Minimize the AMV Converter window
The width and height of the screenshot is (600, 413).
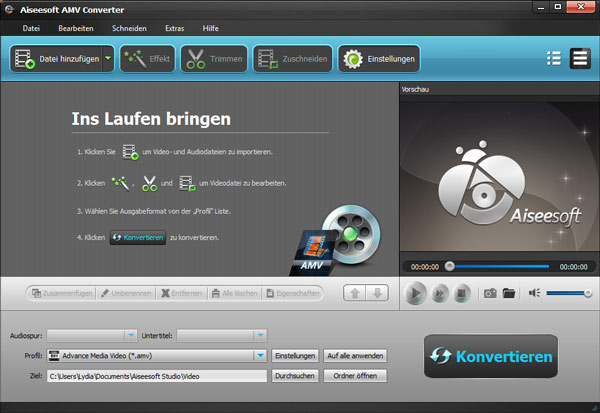click(541, 7)
